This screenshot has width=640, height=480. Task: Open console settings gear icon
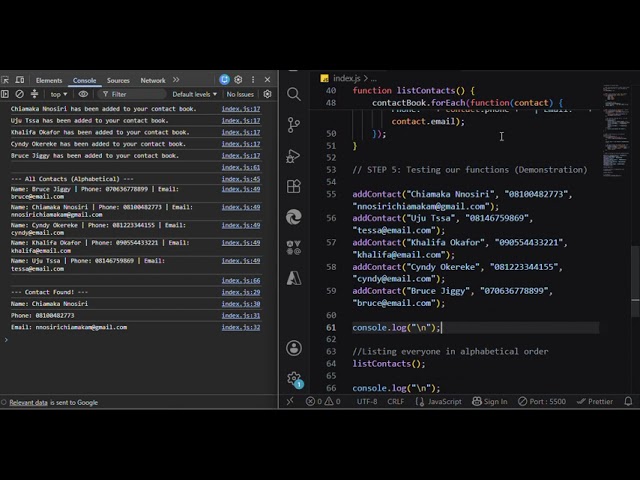267,94
